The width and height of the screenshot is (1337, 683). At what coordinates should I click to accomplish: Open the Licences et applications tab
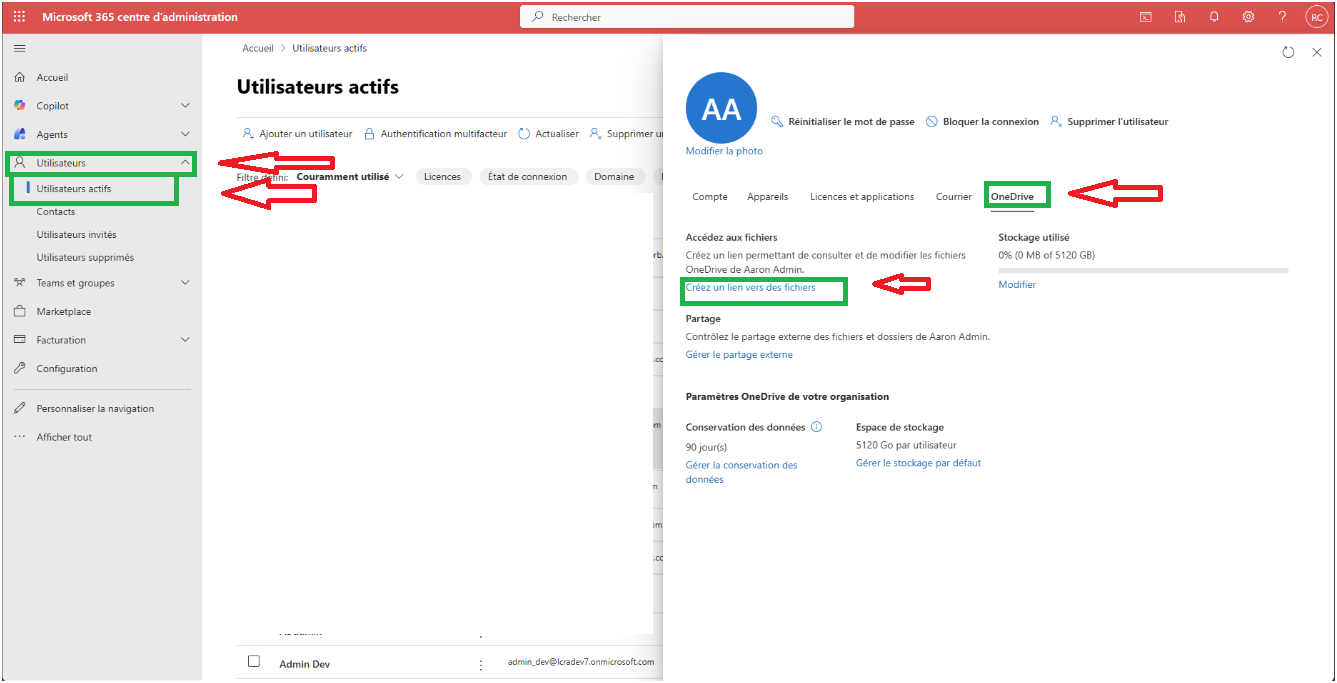click(x=862, y=197)
